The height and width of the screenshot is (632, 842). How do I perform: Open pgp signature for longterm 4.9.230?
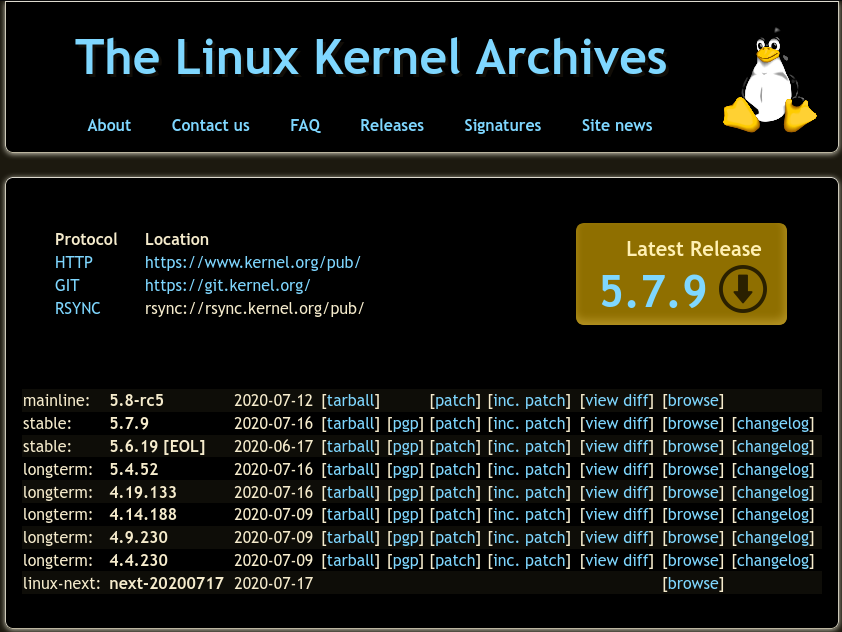405,537
